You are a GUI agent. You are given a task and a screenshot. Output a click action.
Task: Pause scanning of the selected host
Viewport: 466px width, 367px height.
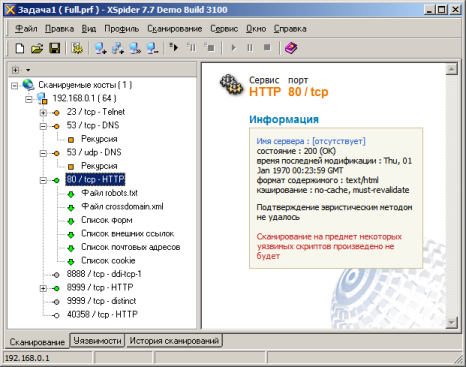pyautogui.click(x=191, y=48)
